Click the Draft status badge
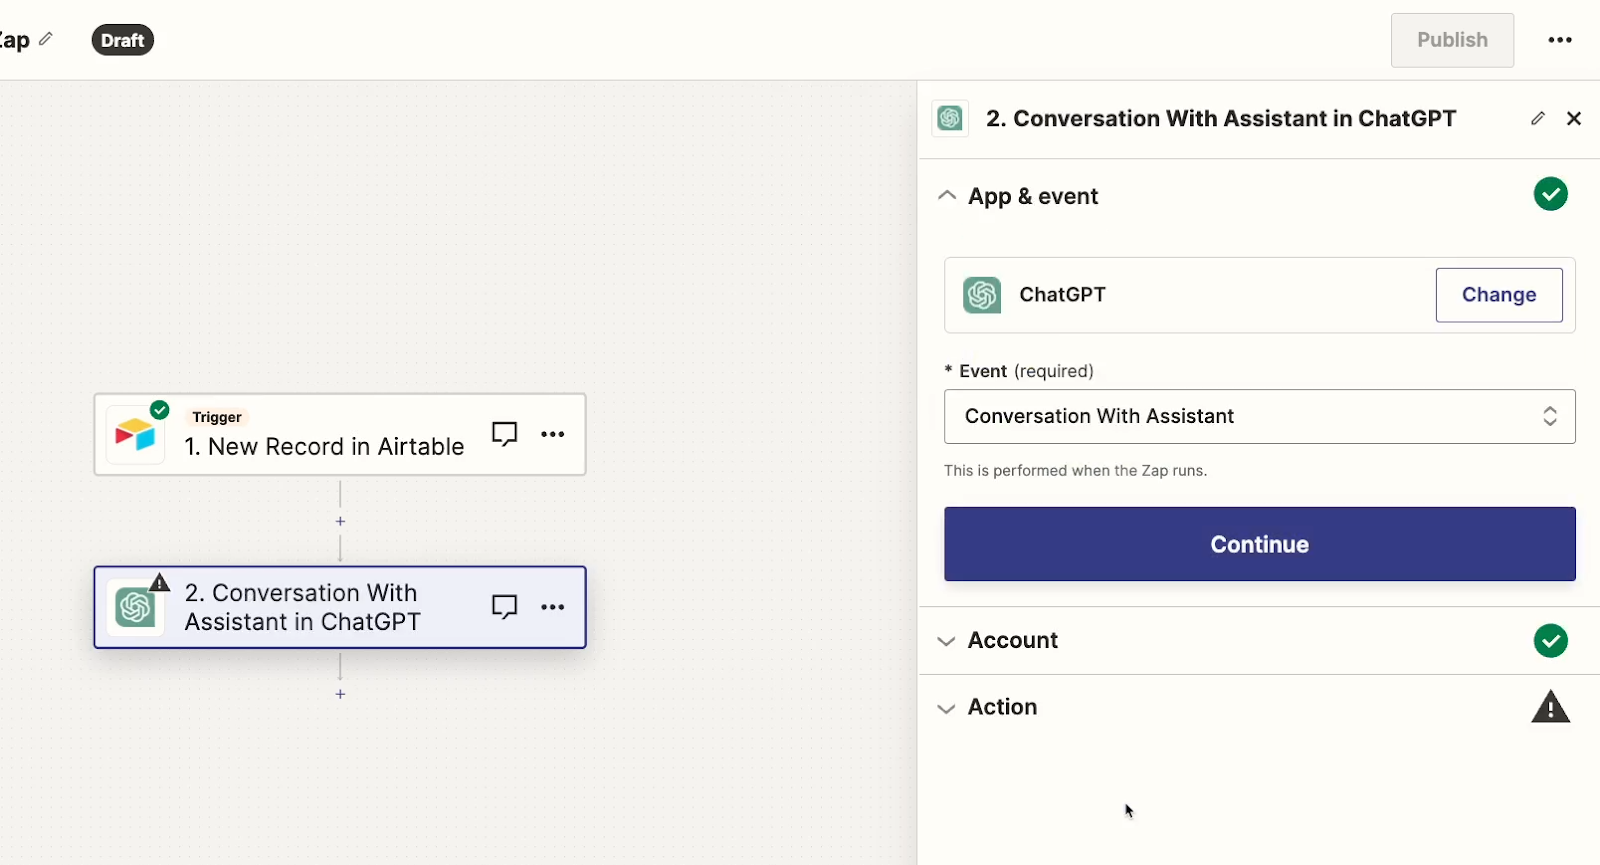 [x=123, y=40]
